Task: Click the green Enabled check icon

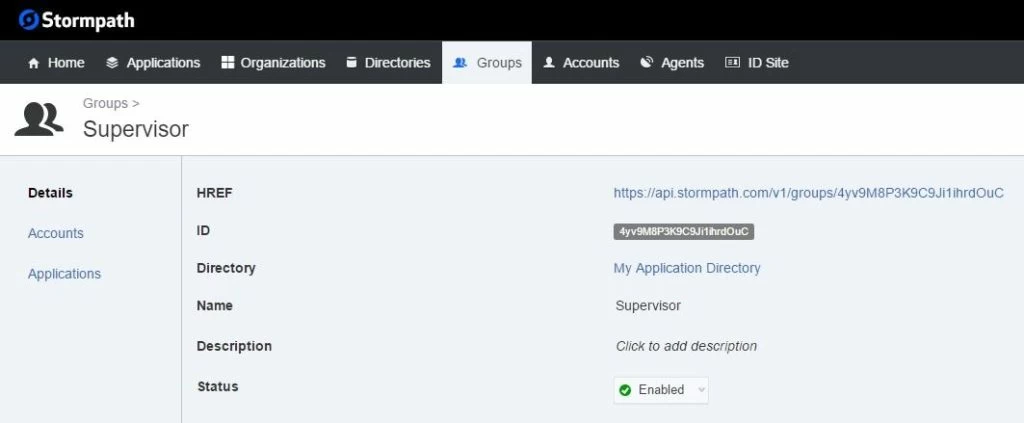Action: (x=625, y=390)
